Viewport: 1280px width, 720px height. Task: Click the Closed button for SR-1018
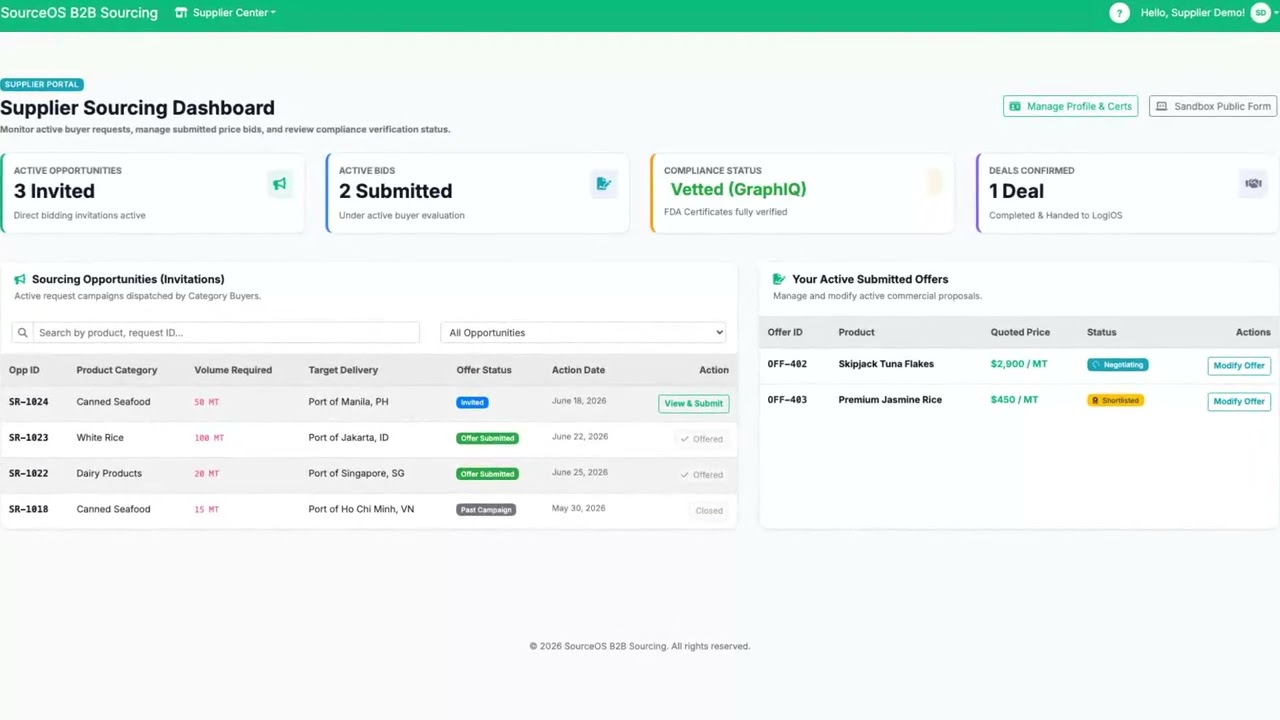coord(709,511)
